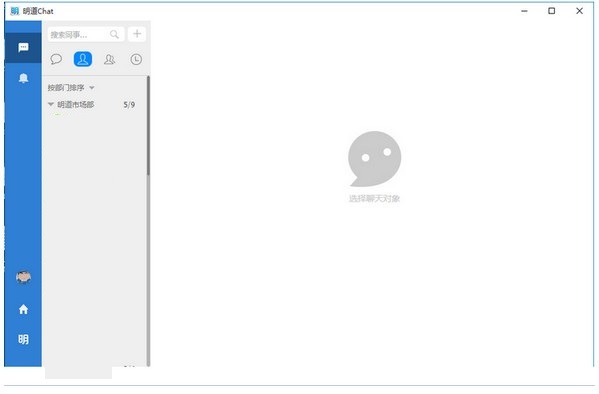
Task: Click the plus button to add chat
Action: click(137, 34)
